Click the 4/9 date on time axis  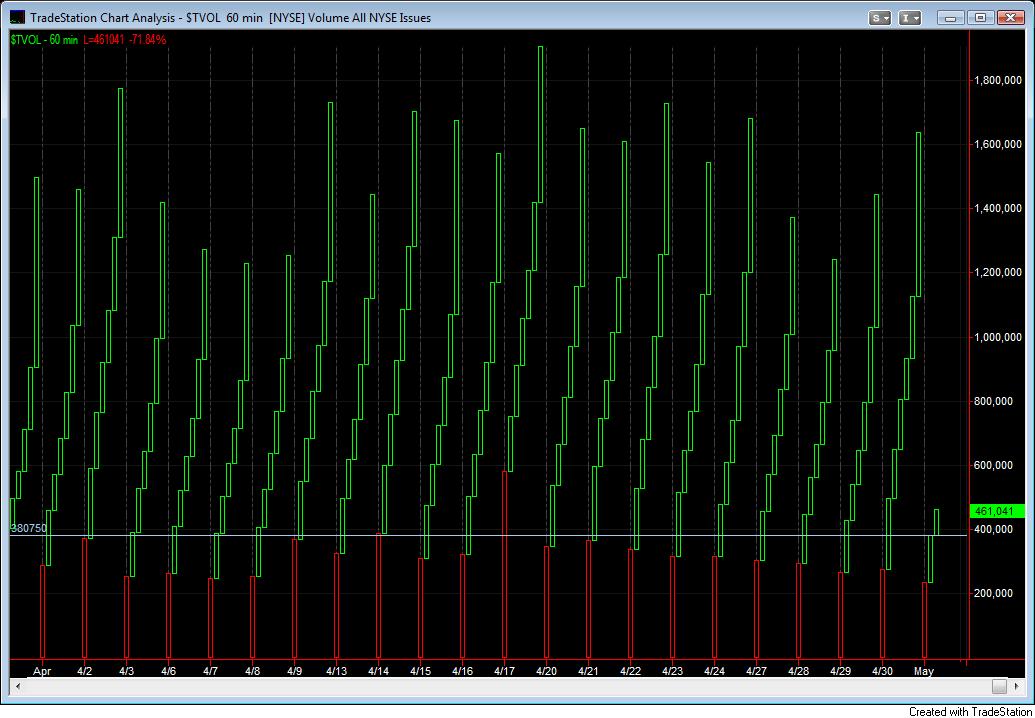click(294, 672)
